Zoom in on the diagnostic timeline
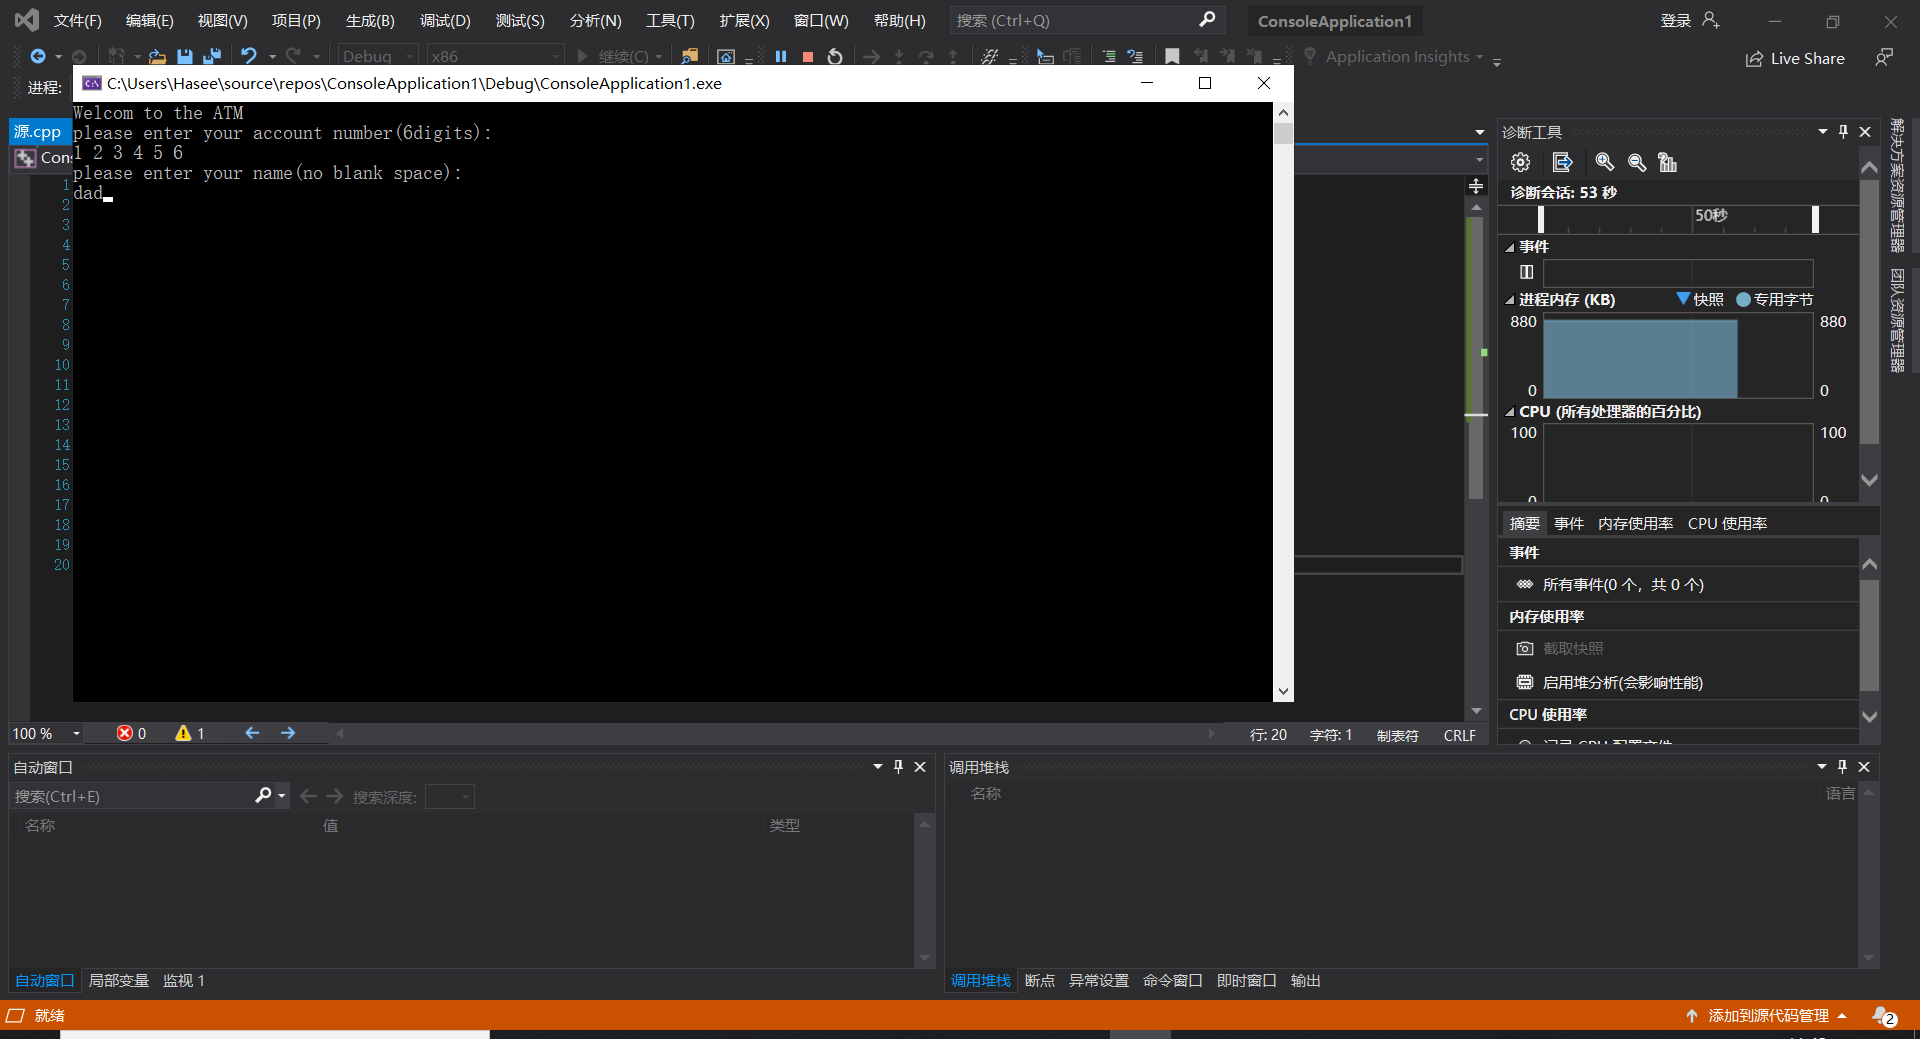Screen dimensions: 1920x1039 [1605, 162]
